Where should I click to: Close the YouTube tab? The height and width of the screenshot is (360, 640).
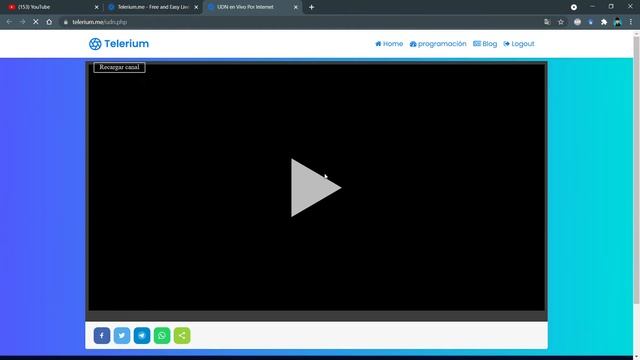(96, 7)
